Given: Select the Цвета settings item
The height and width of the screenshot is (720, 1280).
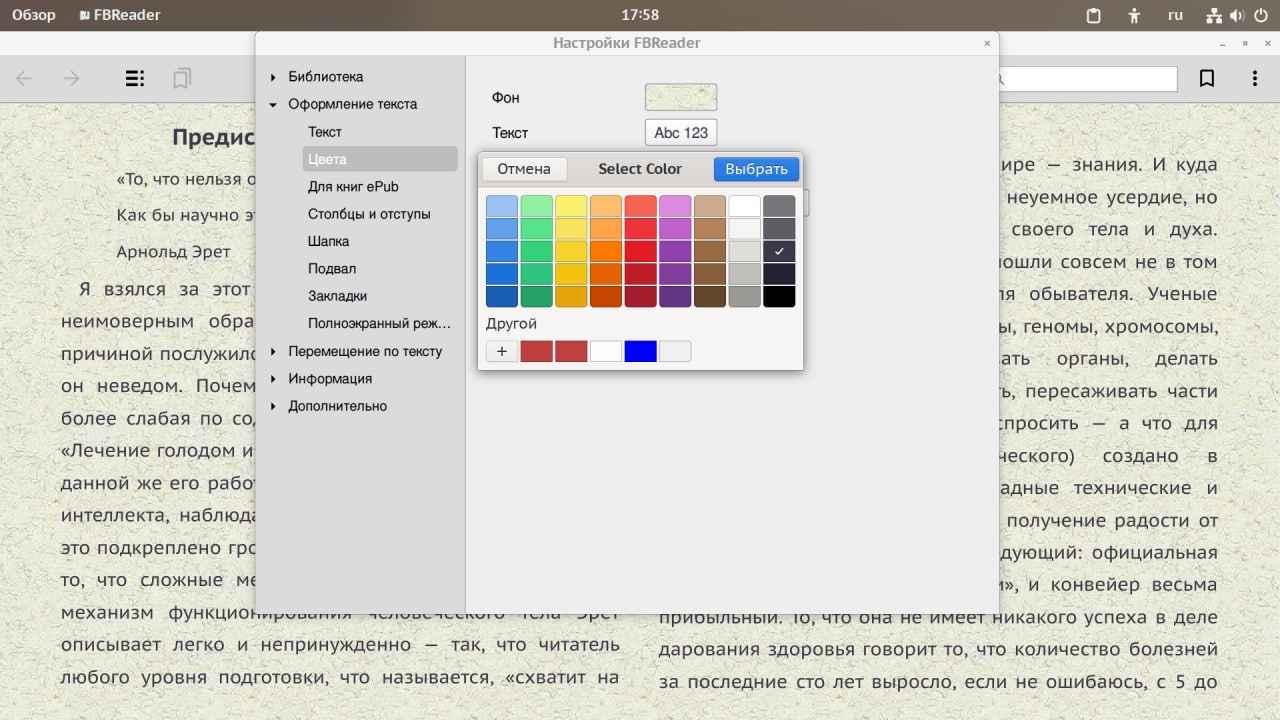Looking at the screenshot, I should tap(380, 159).
